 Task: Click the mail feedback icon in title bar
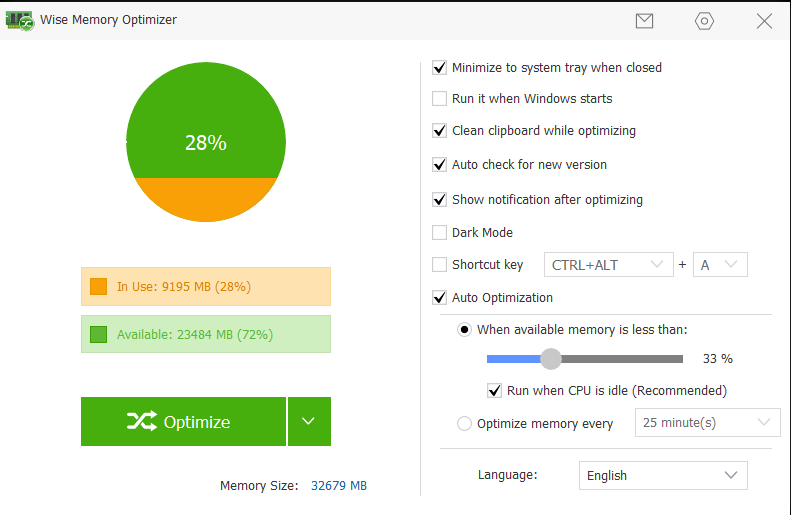(x=644, y=21)
